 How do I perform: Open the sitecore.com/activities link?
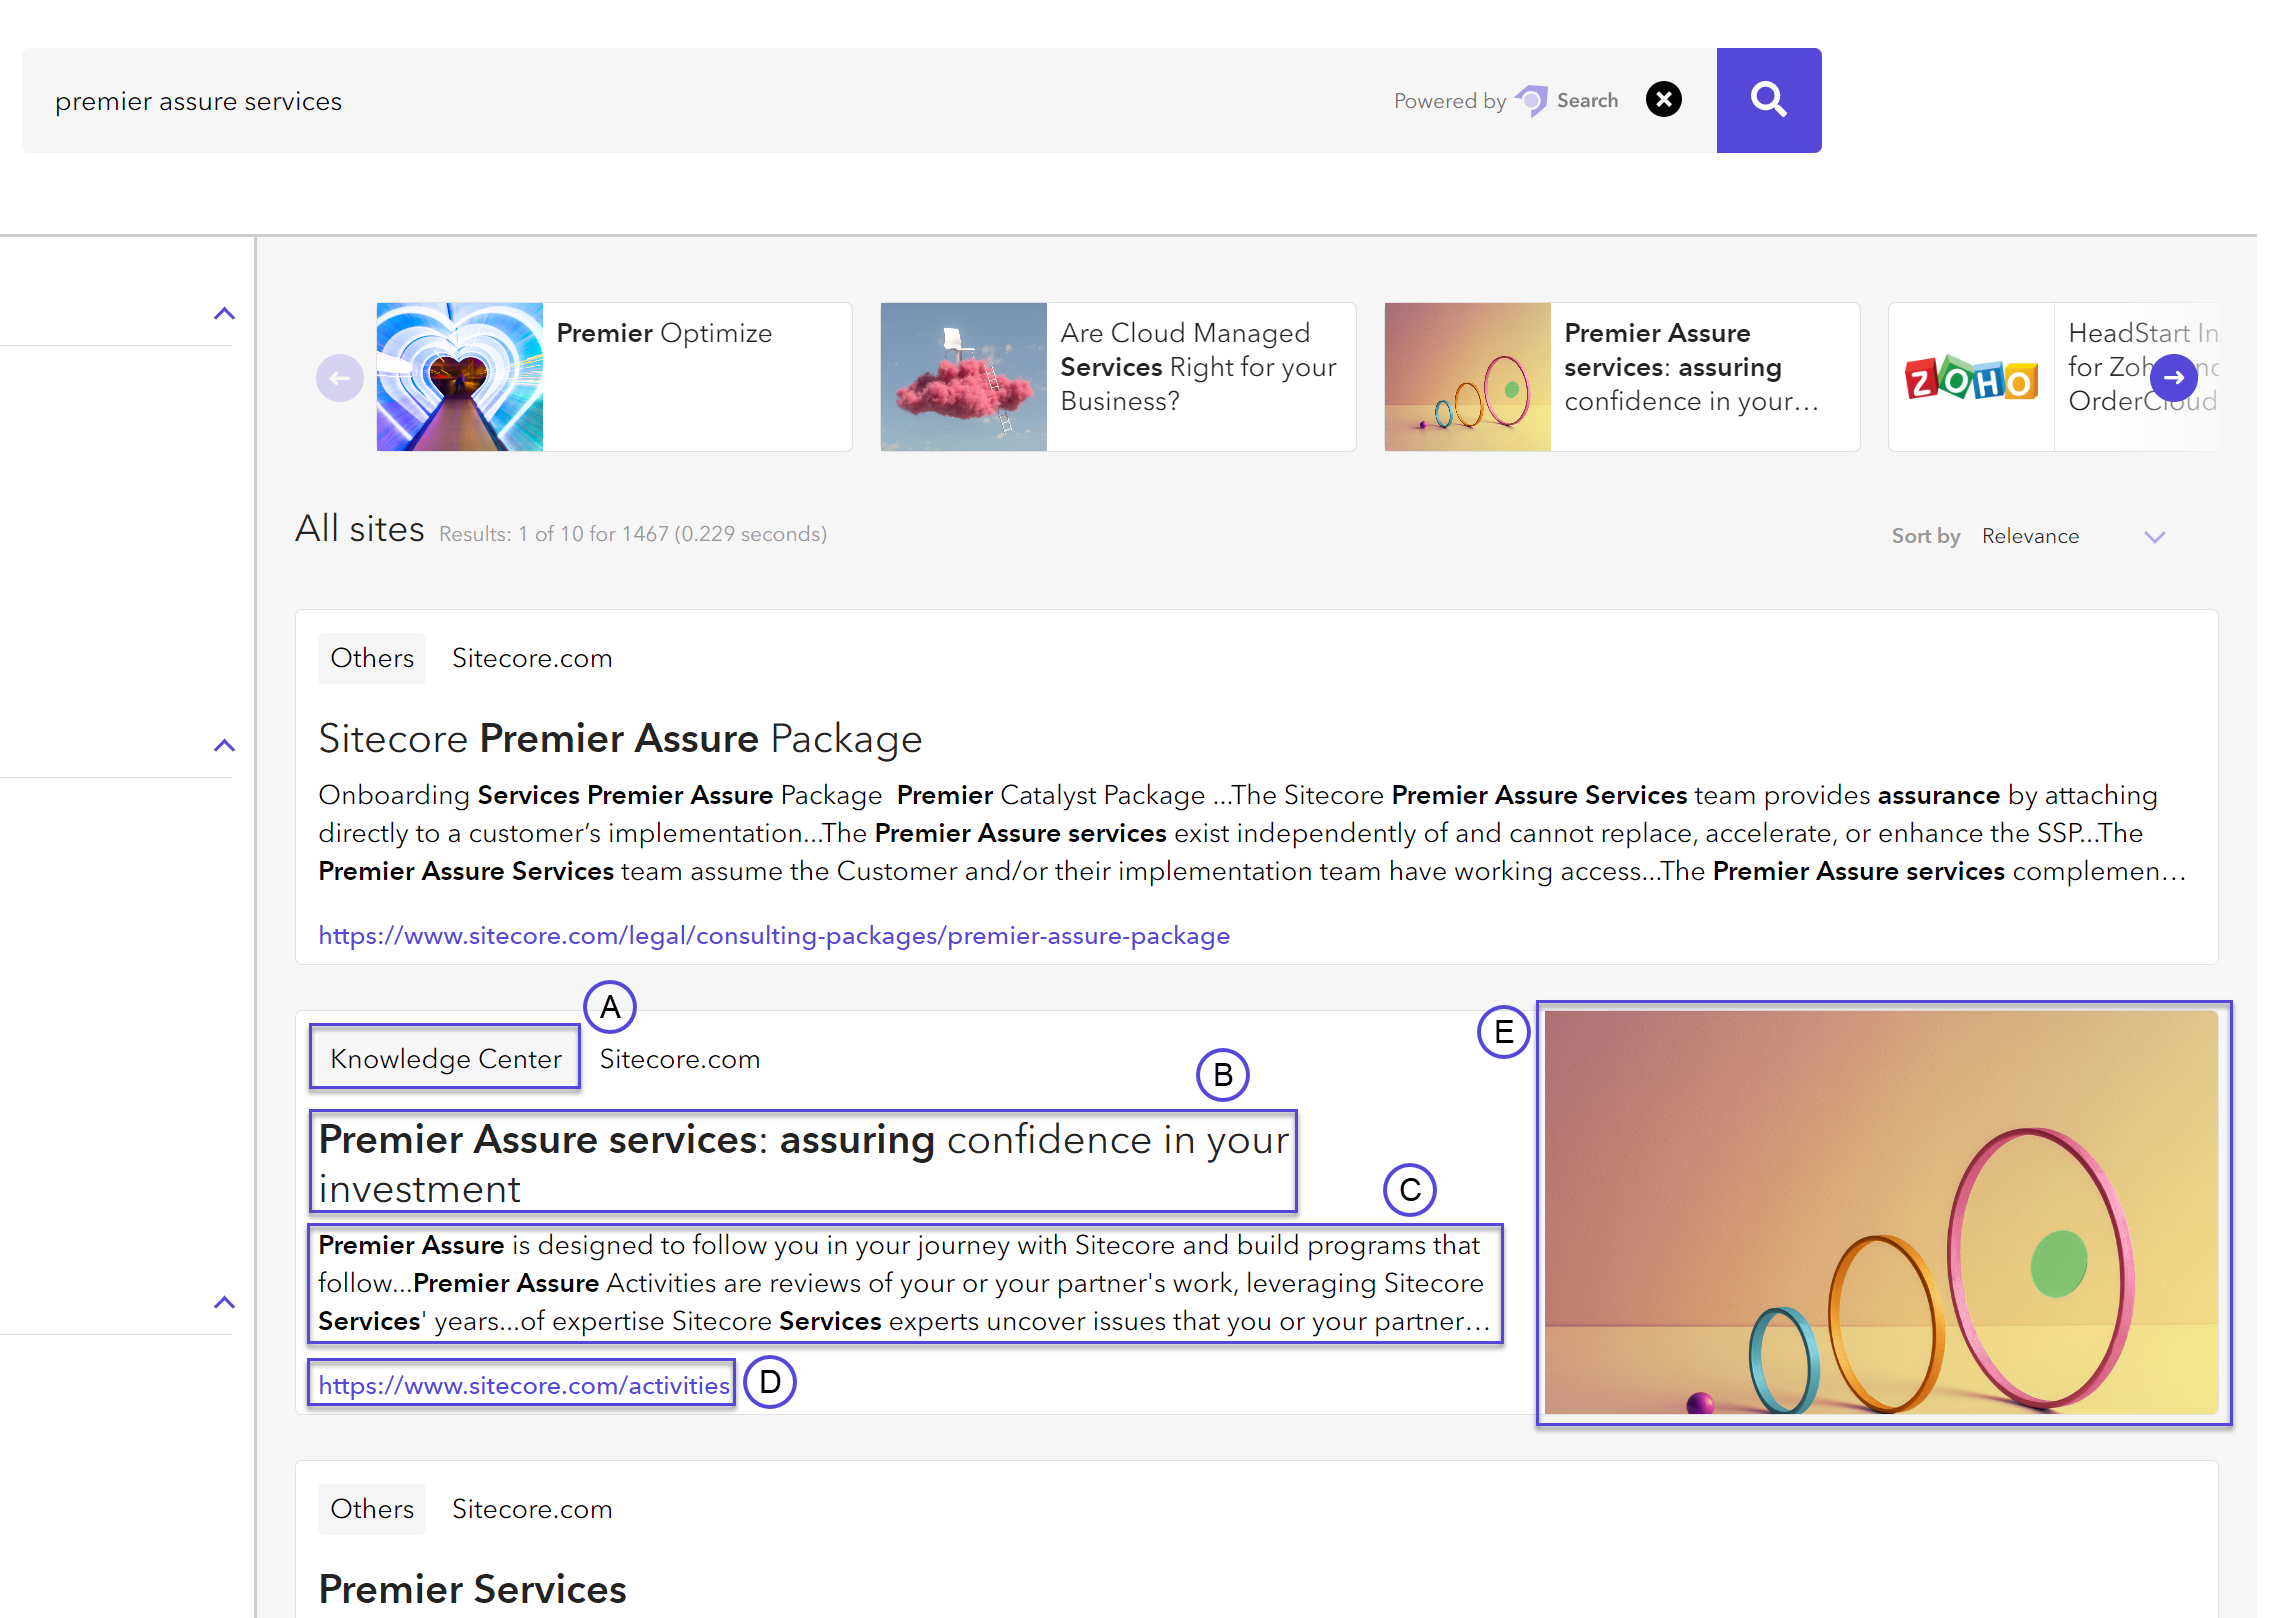click(x=524, y=1386)
